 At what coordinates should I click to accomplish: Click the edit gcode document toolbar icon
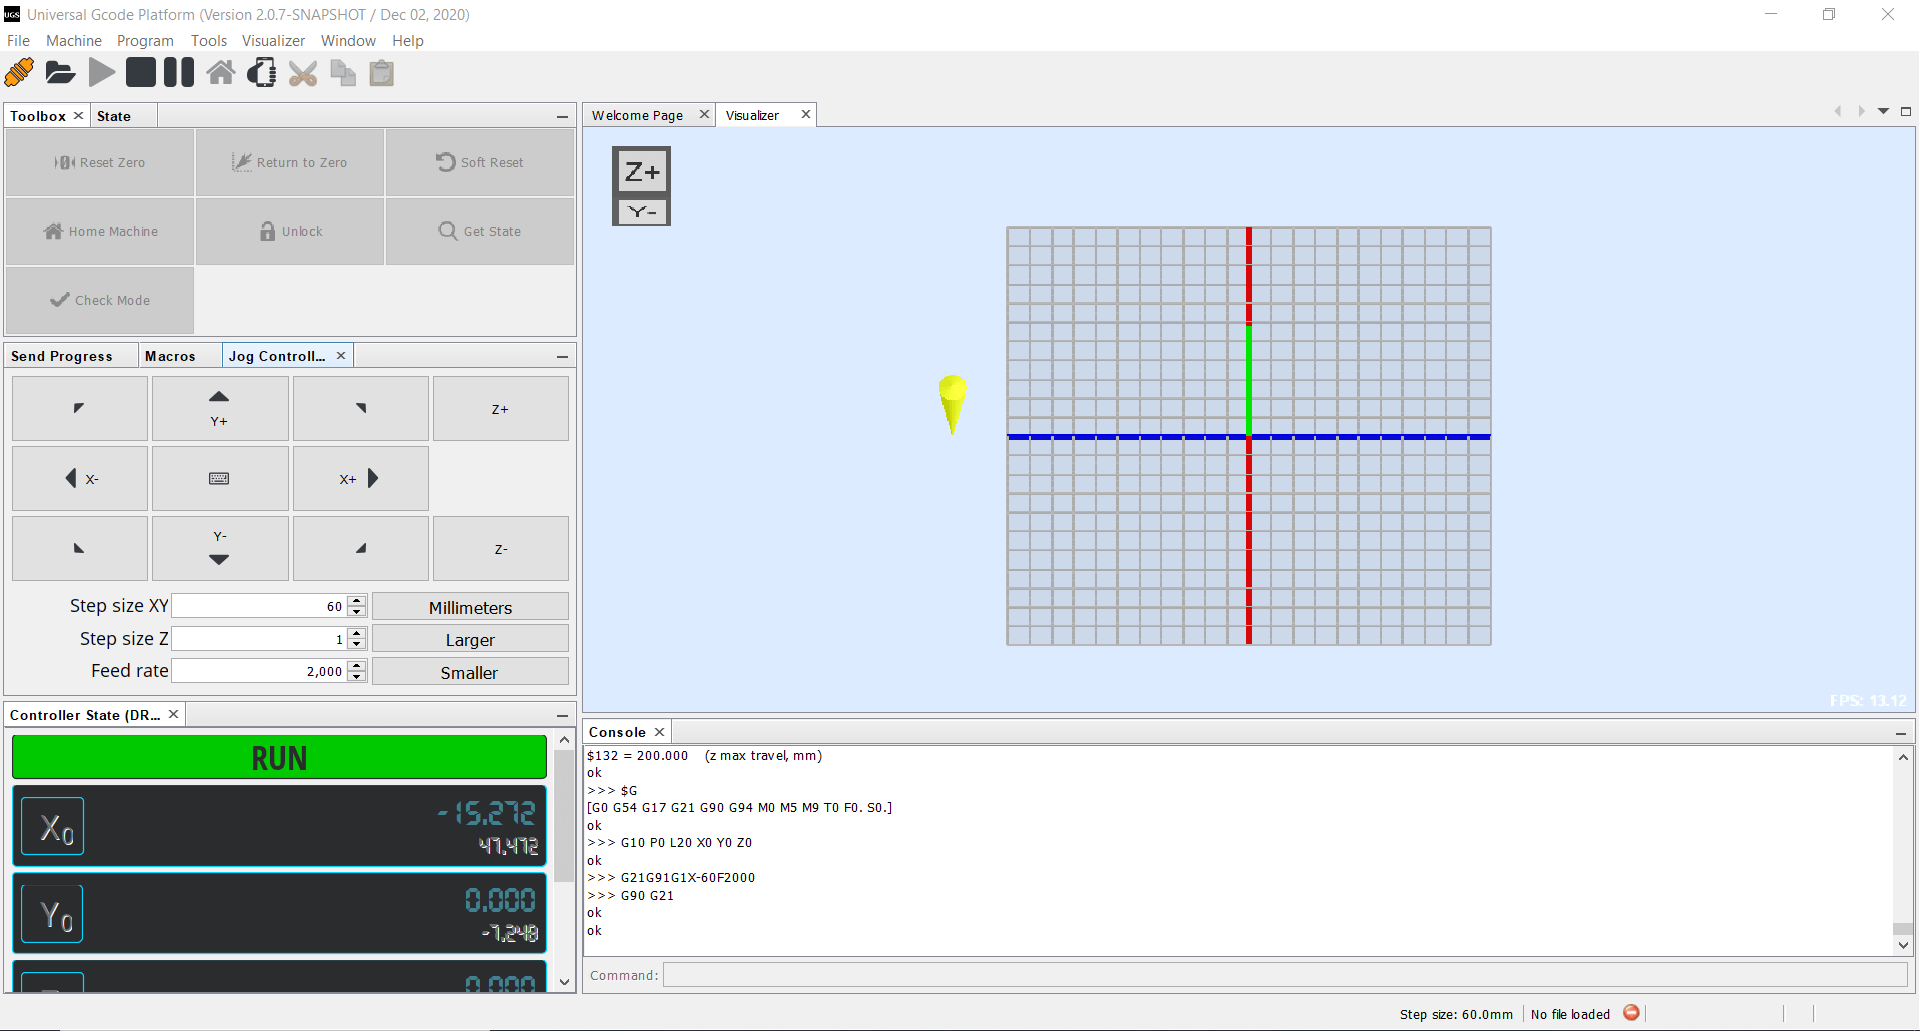(262, 73)
